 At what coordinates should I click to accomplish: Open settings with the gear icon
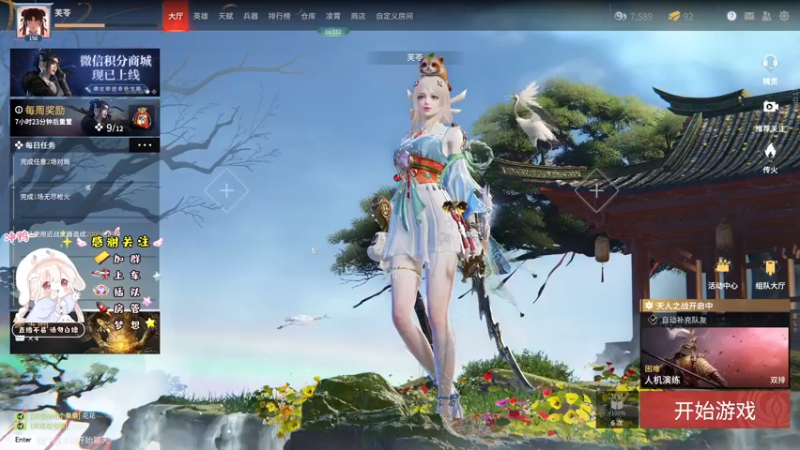pyautogui.click(x=784, y=16)
